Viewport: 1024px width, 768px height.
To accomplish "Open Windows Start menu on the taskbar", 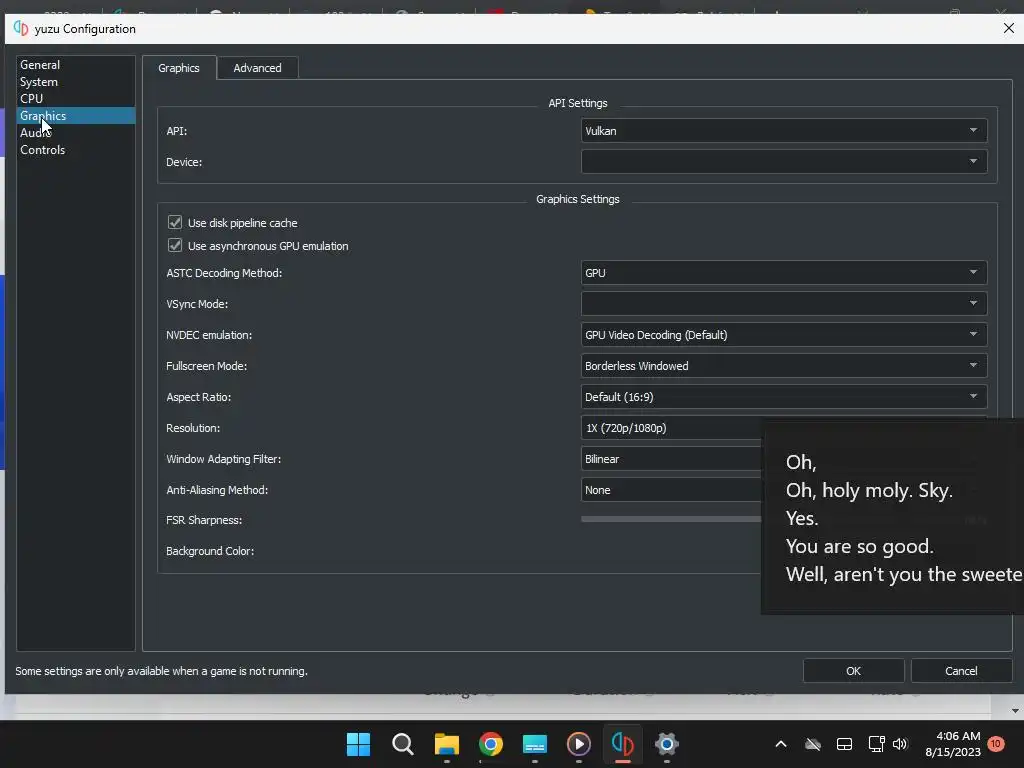I will click(358, 744).
